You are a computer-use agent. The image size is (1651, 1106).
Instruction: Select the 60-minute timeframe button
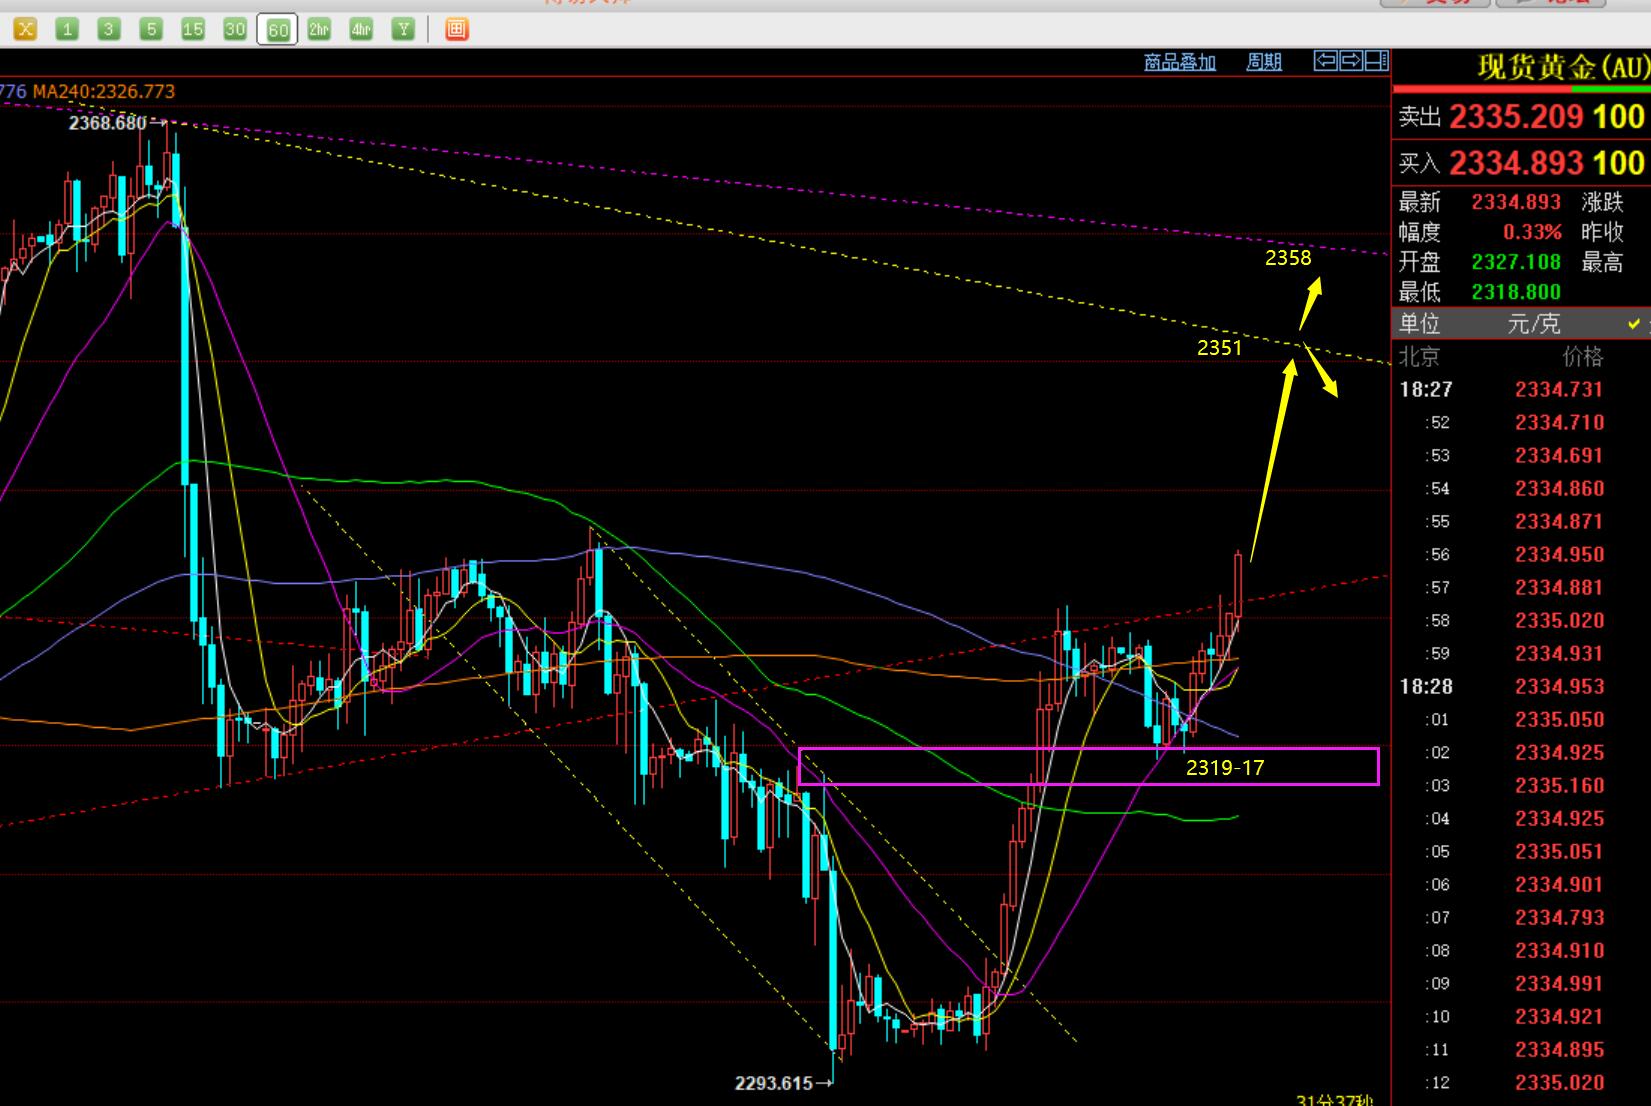tap(277, 30)
